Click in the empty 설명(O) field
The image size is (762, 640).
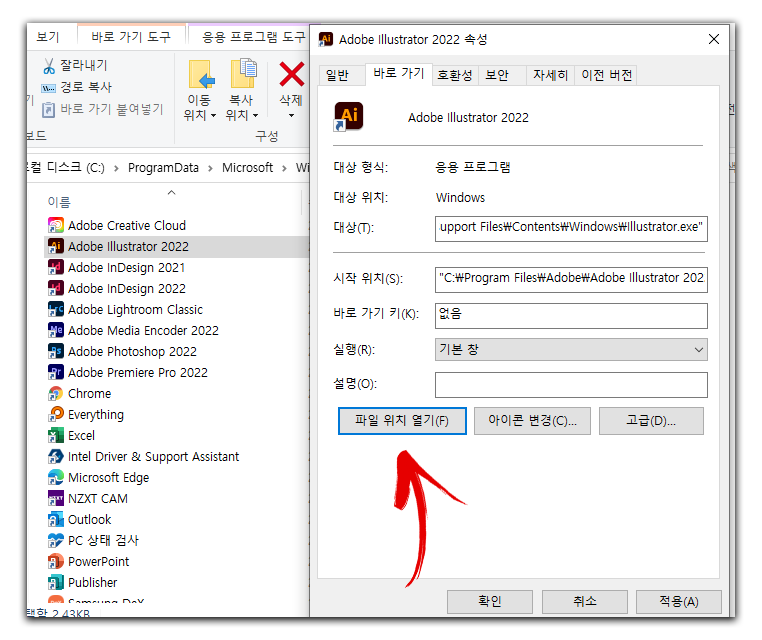coord(571,385)
